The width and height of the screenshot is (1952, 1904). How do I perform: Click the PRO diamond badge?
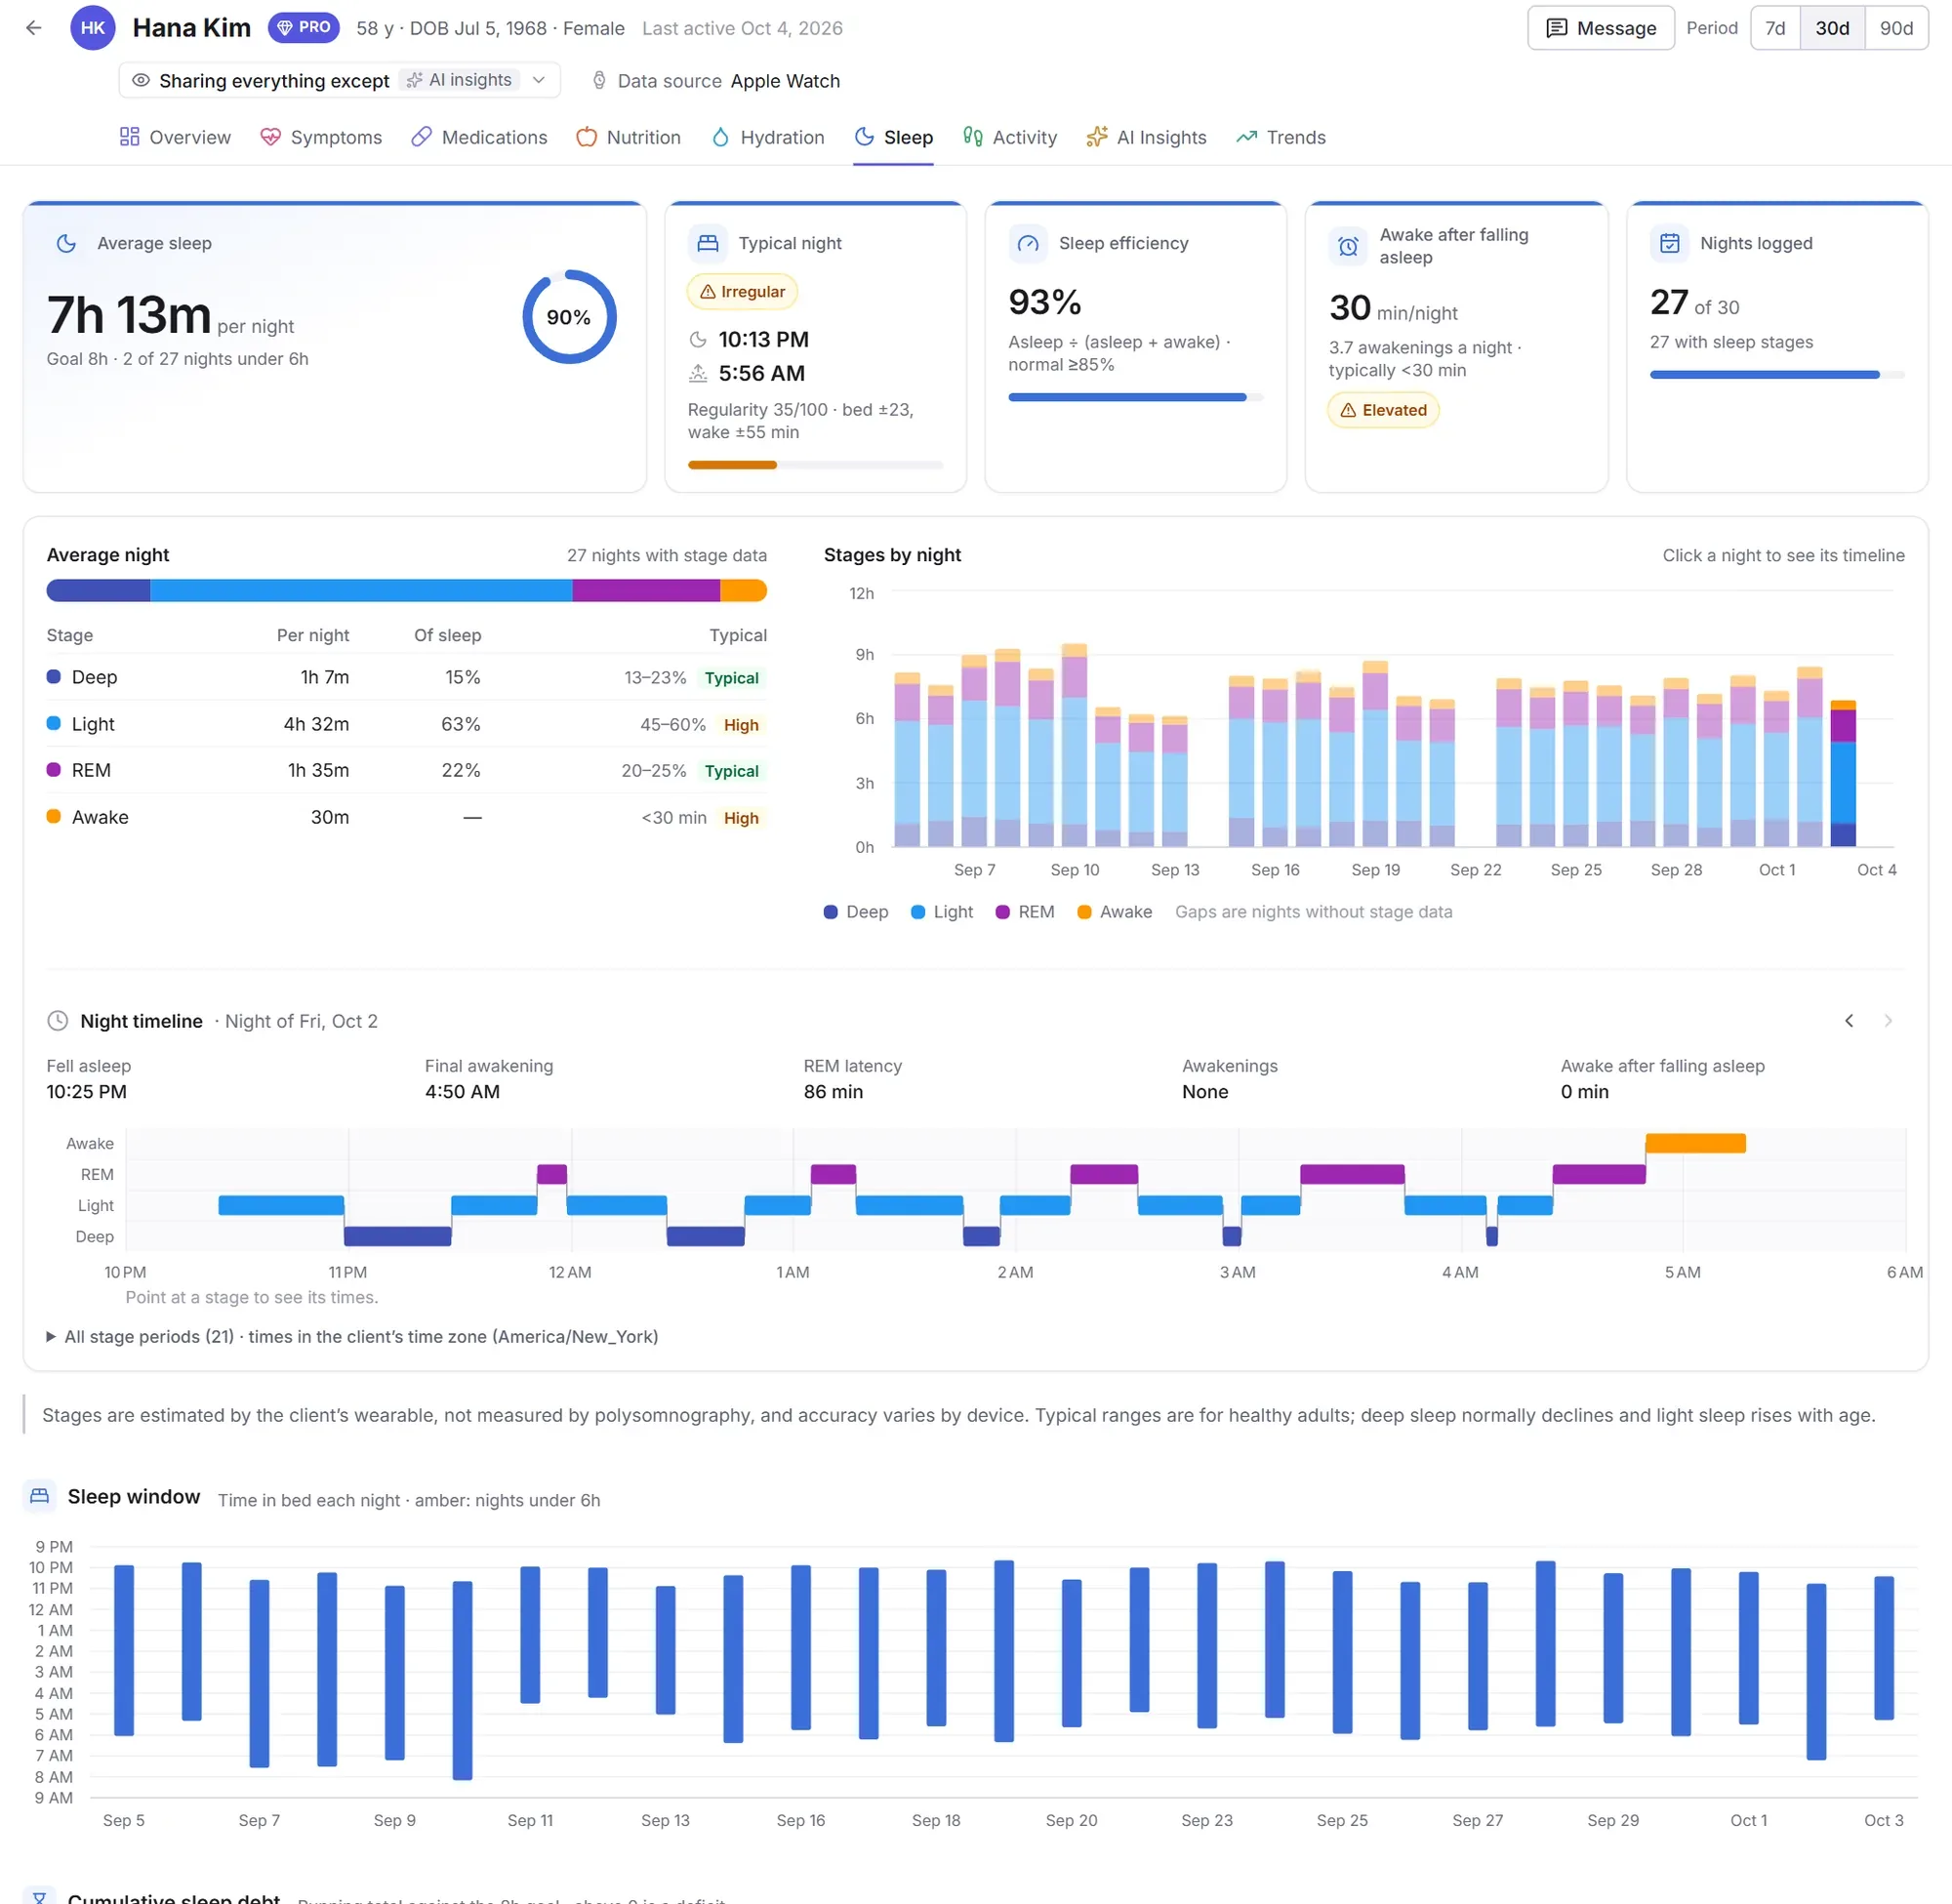coord(304,28)
